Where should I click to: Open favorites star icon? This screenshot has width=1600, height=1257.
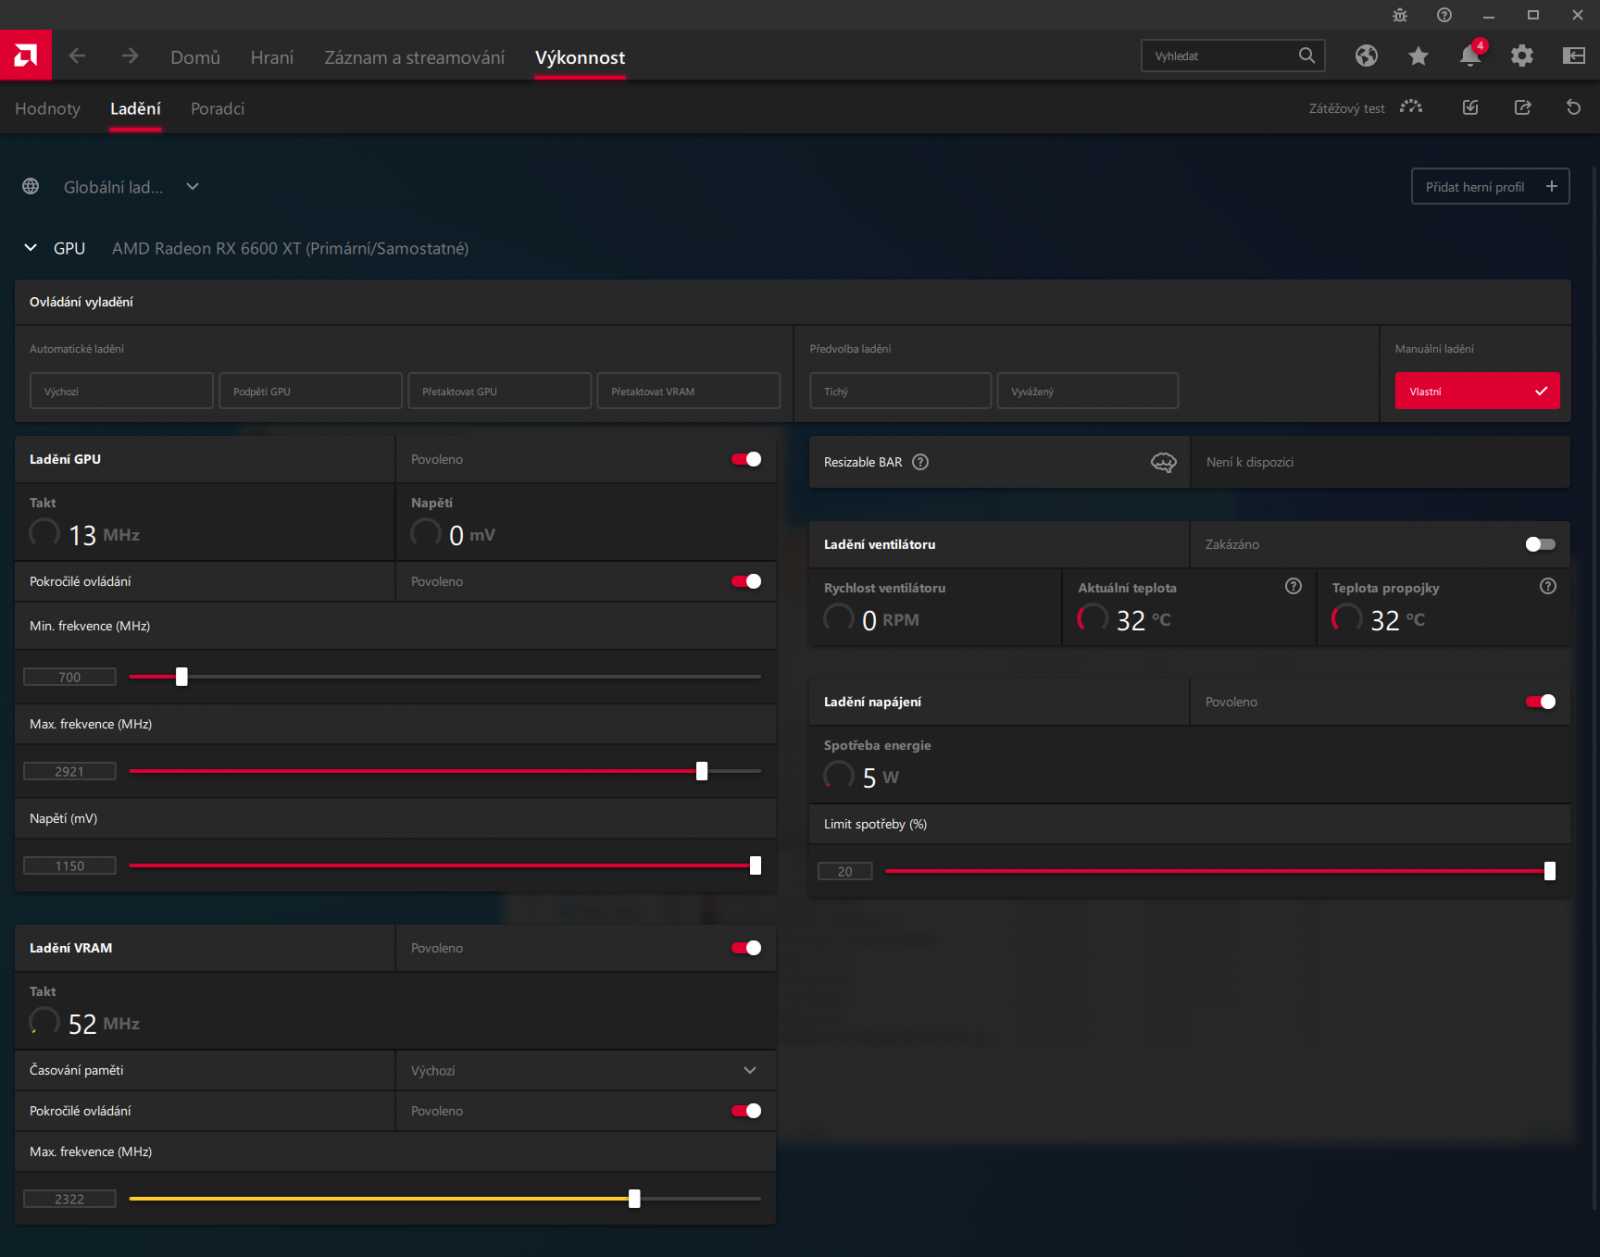(x=1418, y=56)
